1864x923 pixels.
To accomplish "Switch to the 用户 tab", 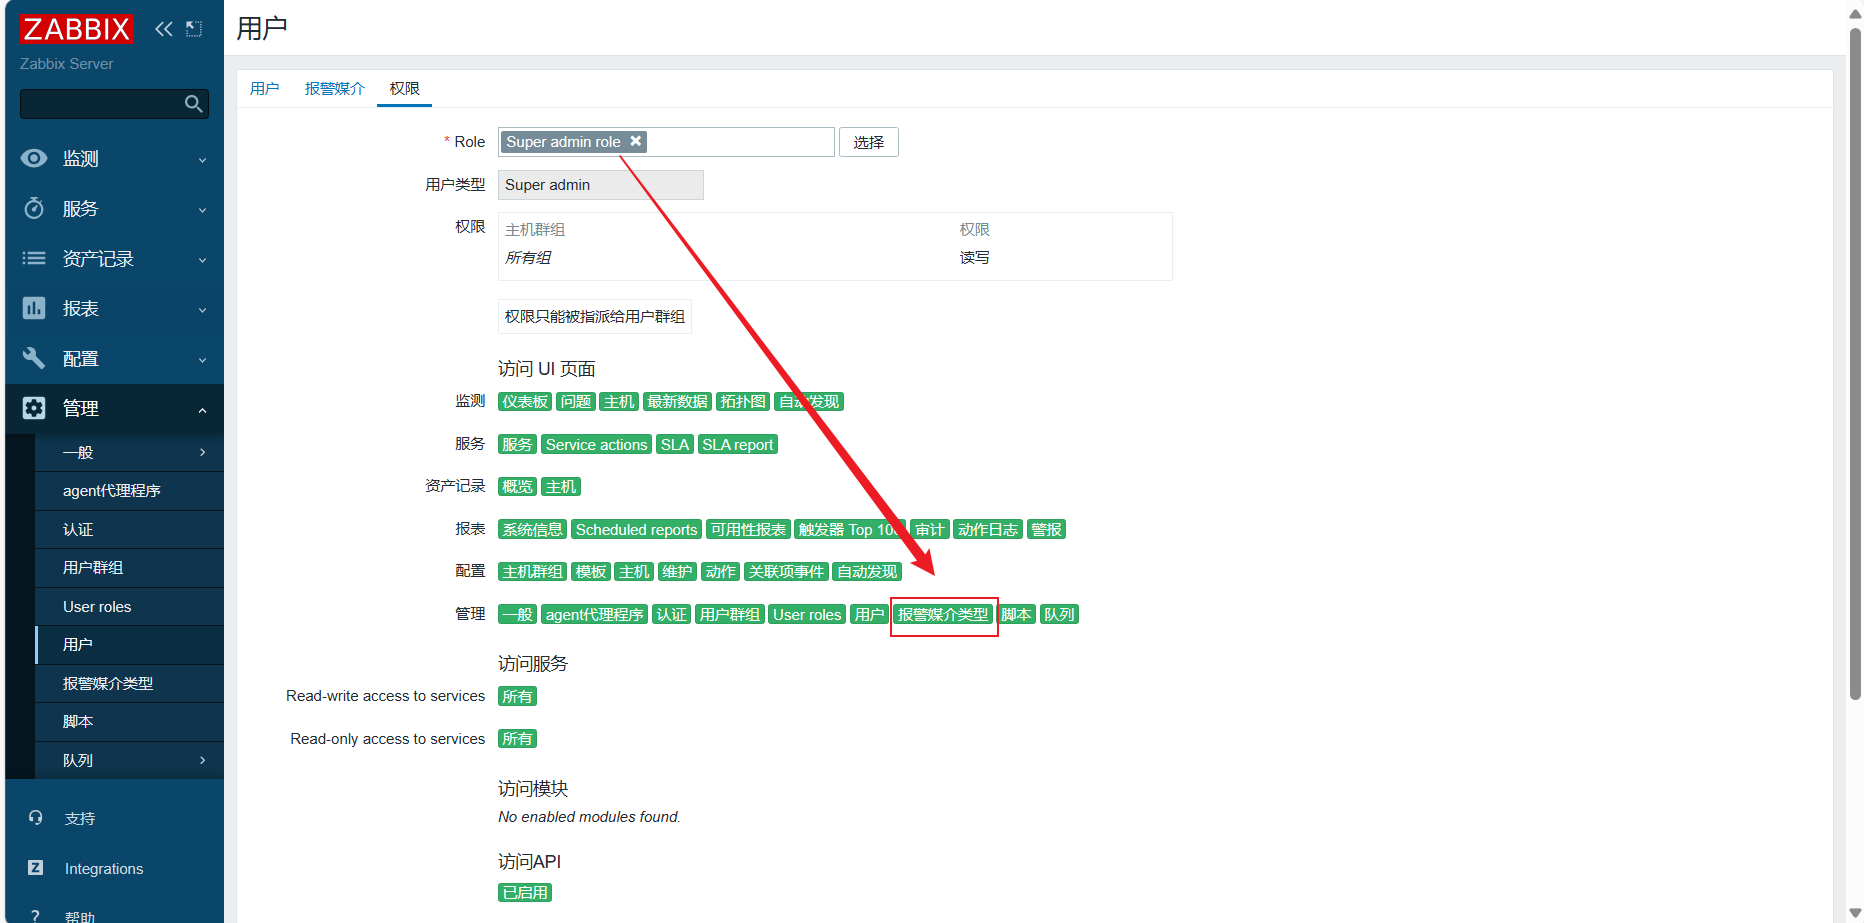I will [264, 89].
